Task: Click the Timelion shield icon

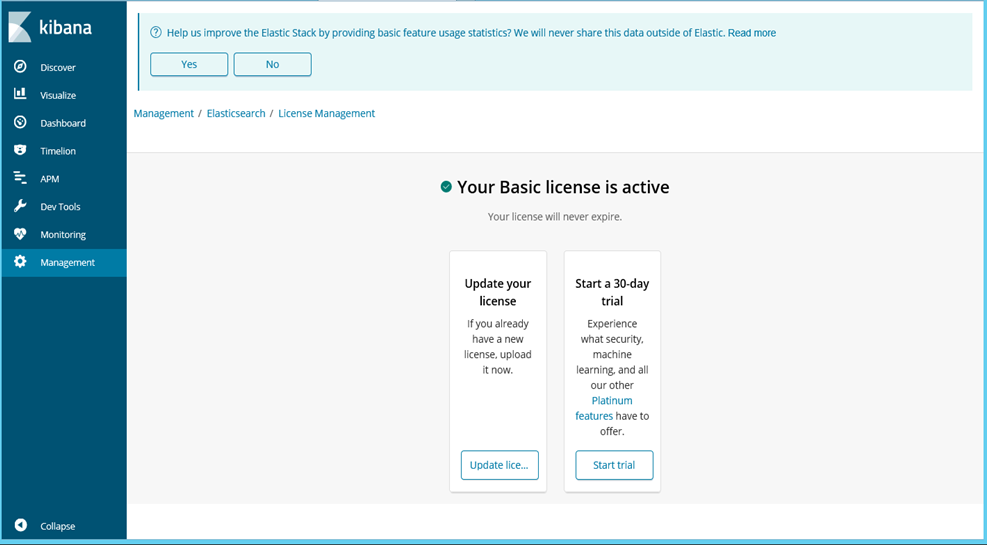Action: [20, 150]
